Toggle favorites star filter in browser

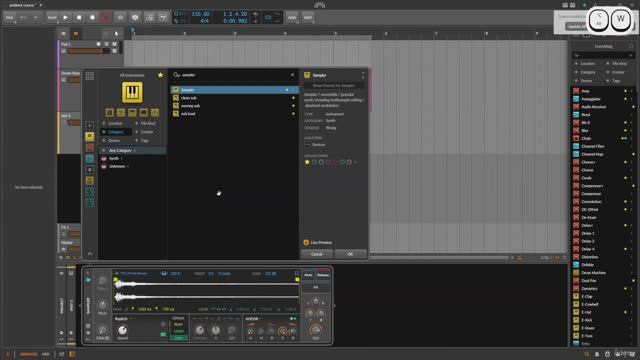(x=160, y=75)
